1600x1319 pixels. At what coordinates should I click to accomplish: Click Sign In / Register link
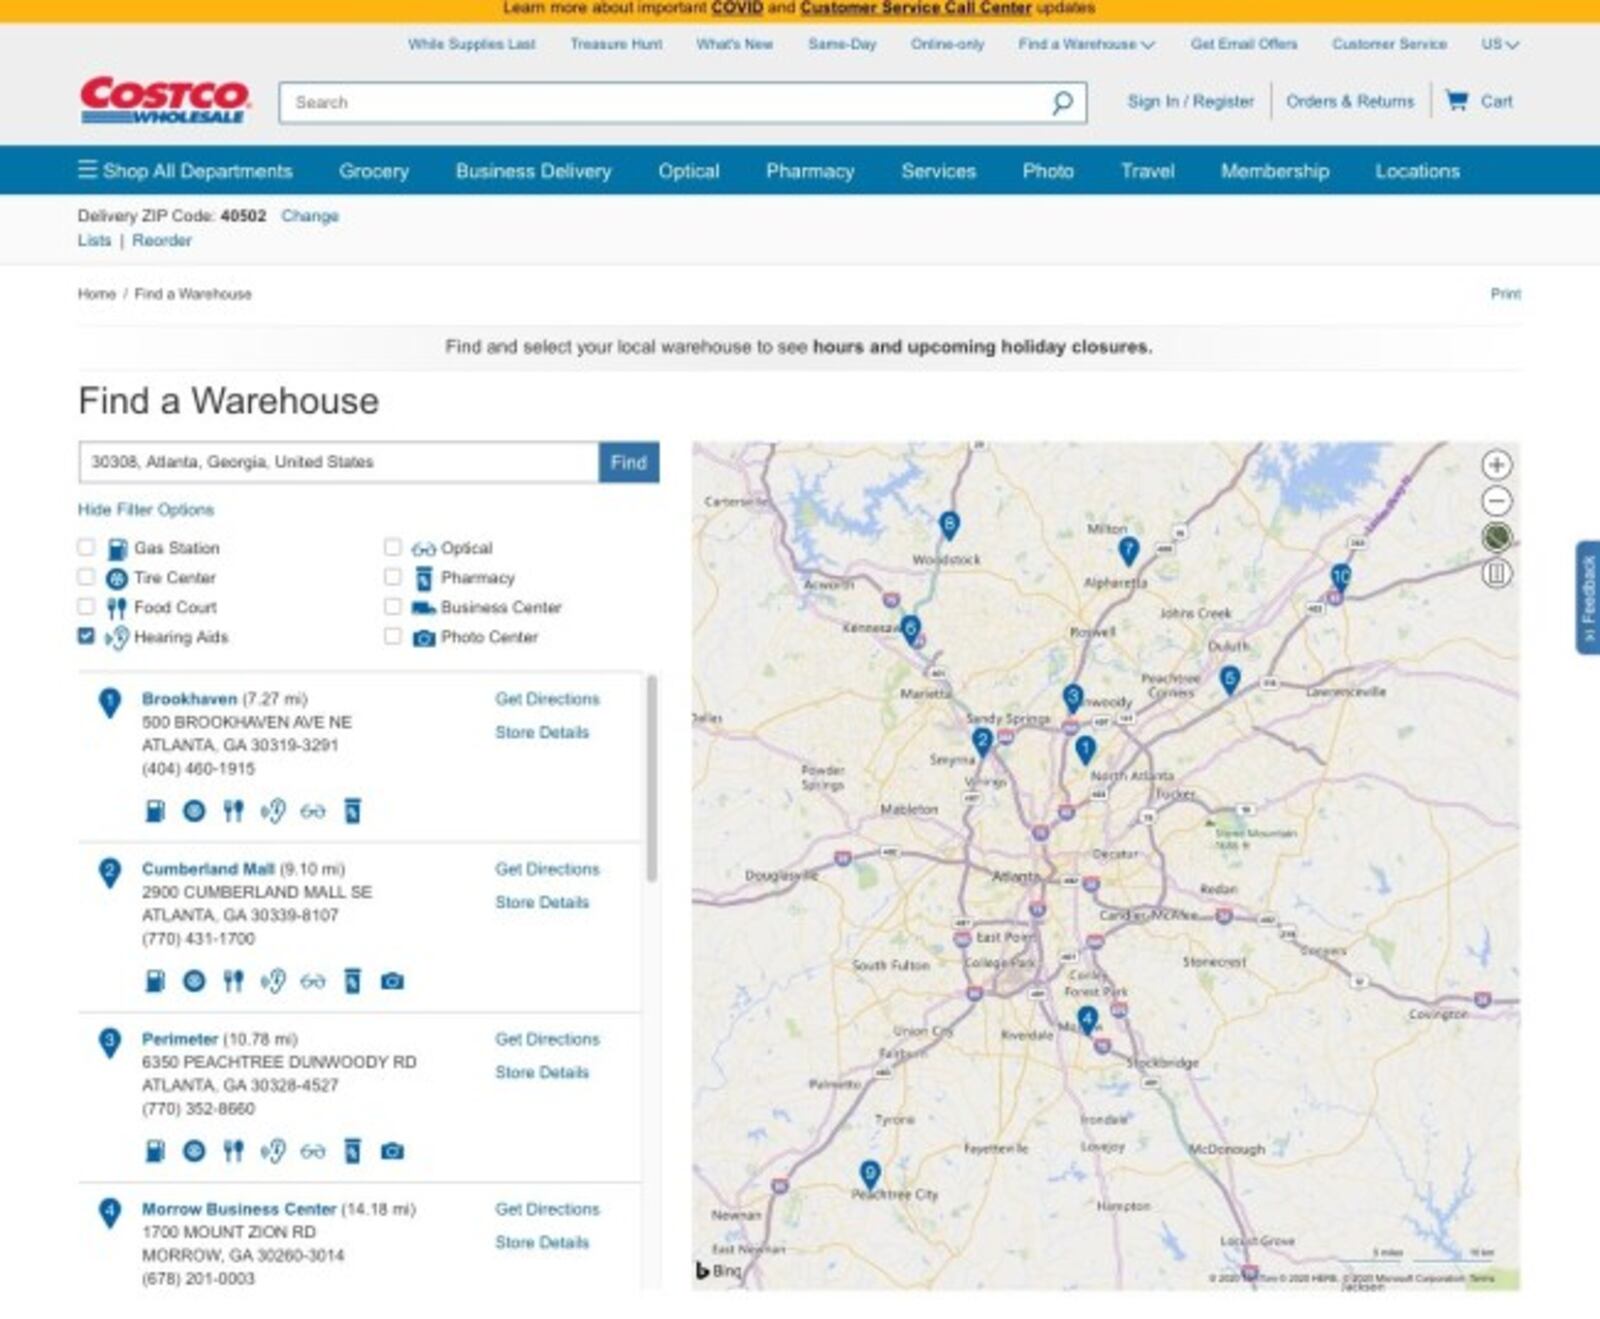point(1190,101)
